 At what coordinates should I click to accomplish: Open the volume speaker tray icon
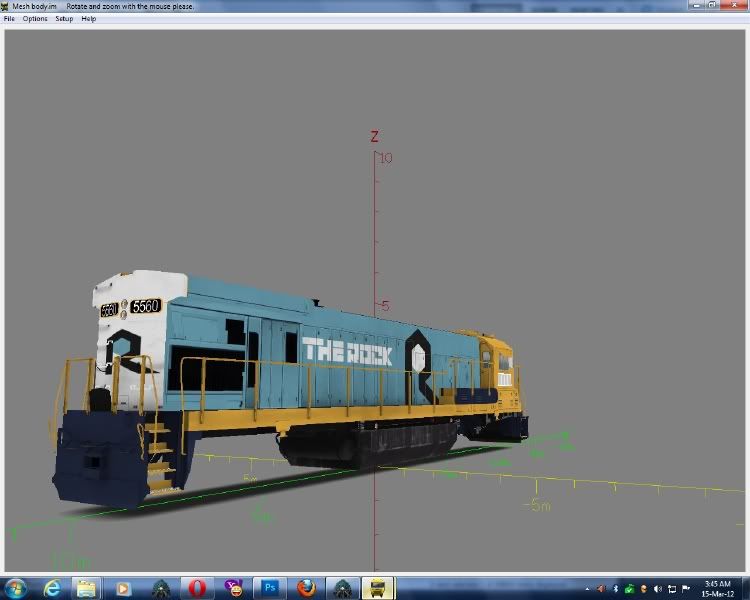[x=658, y=589]
